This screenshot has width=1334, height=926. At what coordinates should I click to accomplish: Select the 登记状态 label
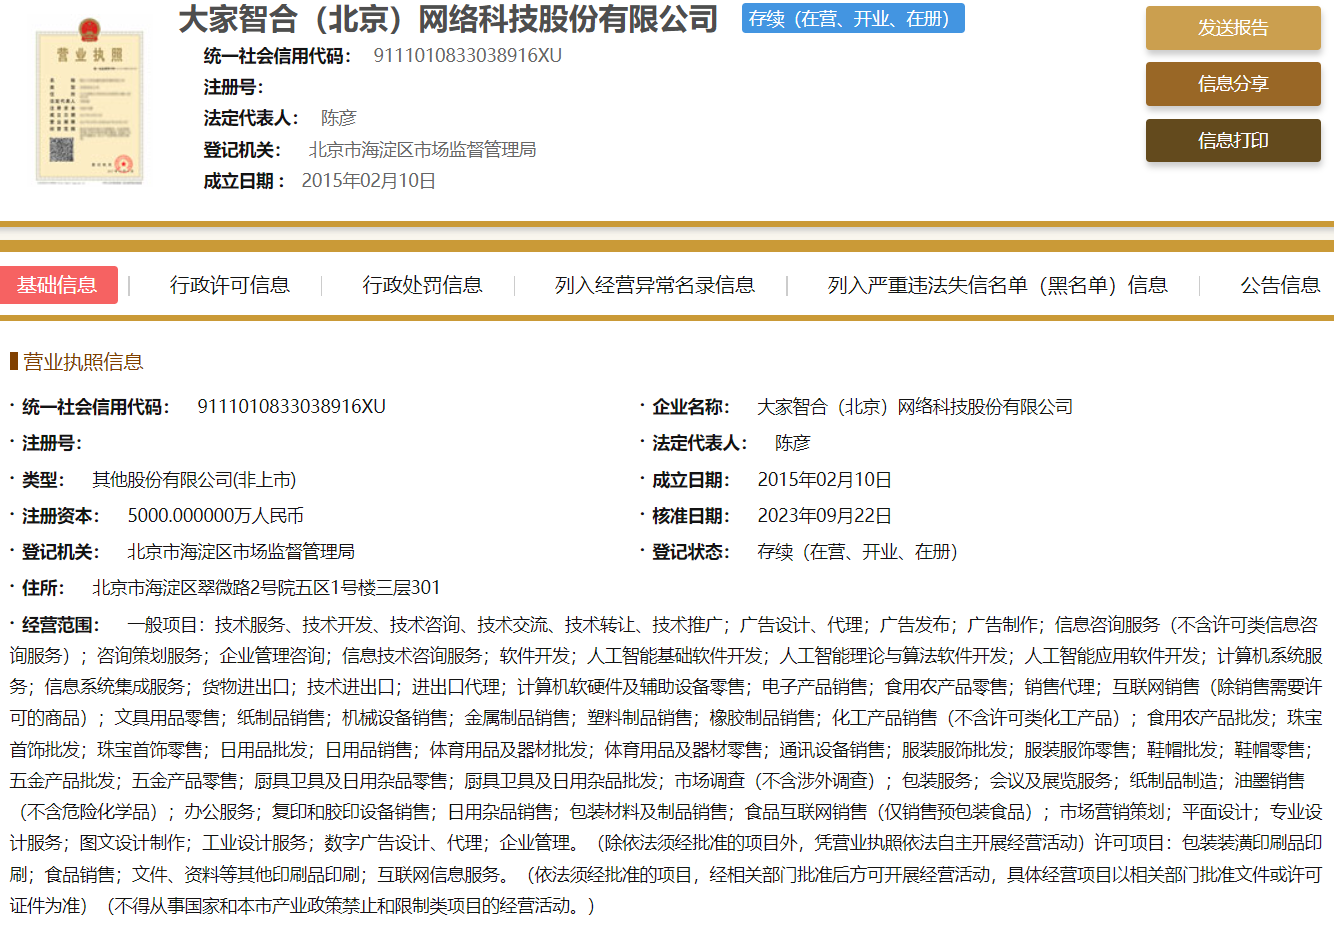click(691, 552)
